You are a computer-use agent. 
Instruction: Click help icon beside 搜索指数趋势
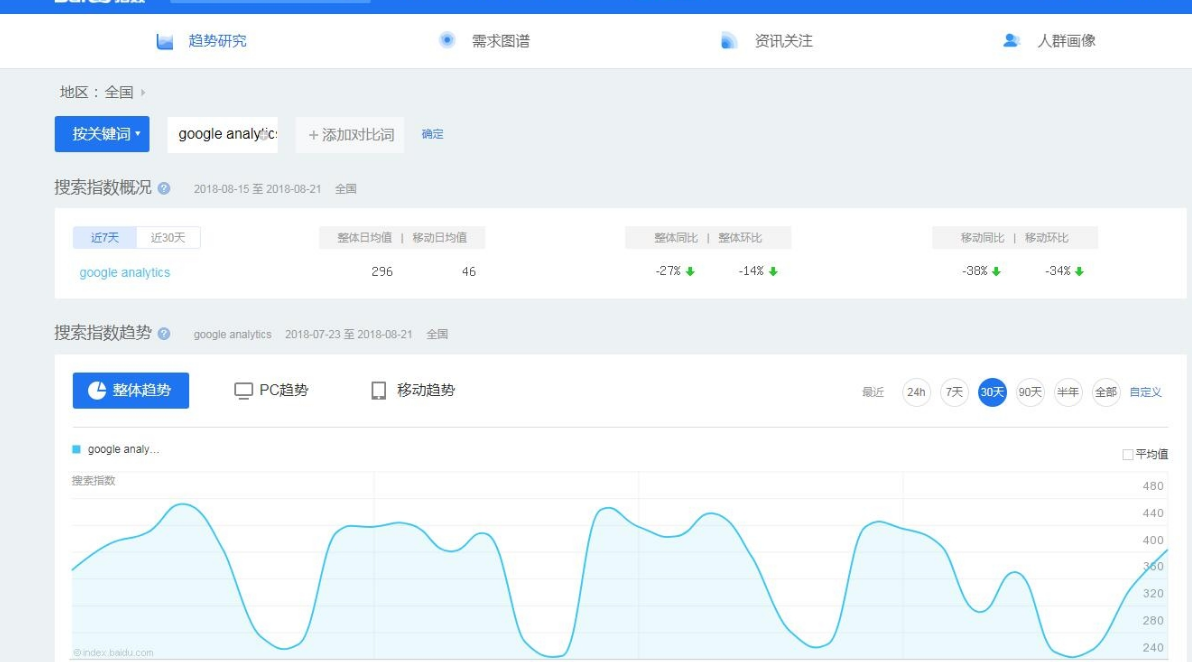(x=164, y=334)
